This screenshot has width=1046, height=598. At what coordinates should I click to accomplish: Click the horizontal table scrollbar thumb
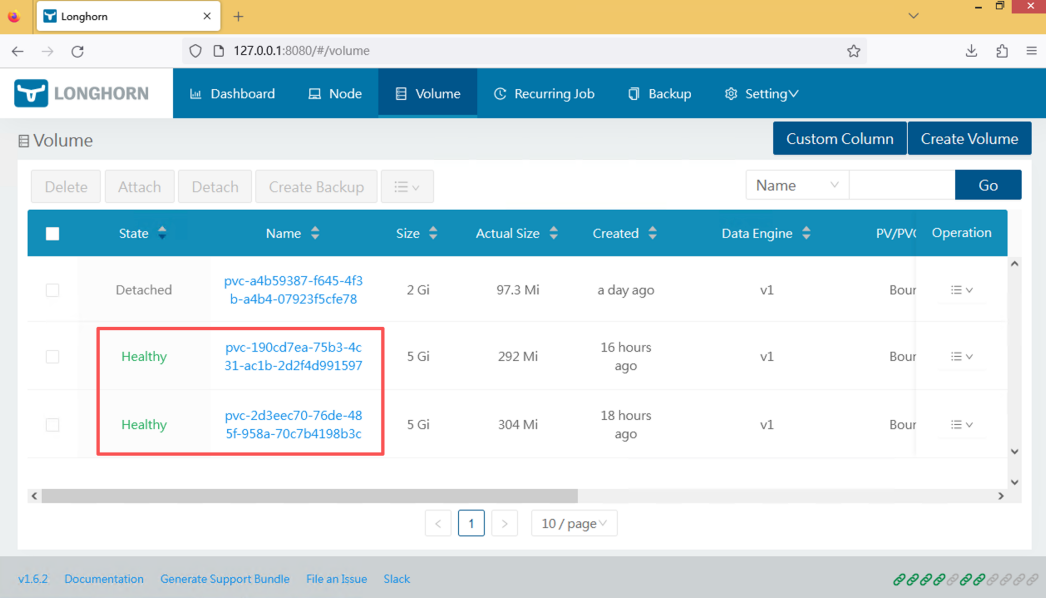310,496
